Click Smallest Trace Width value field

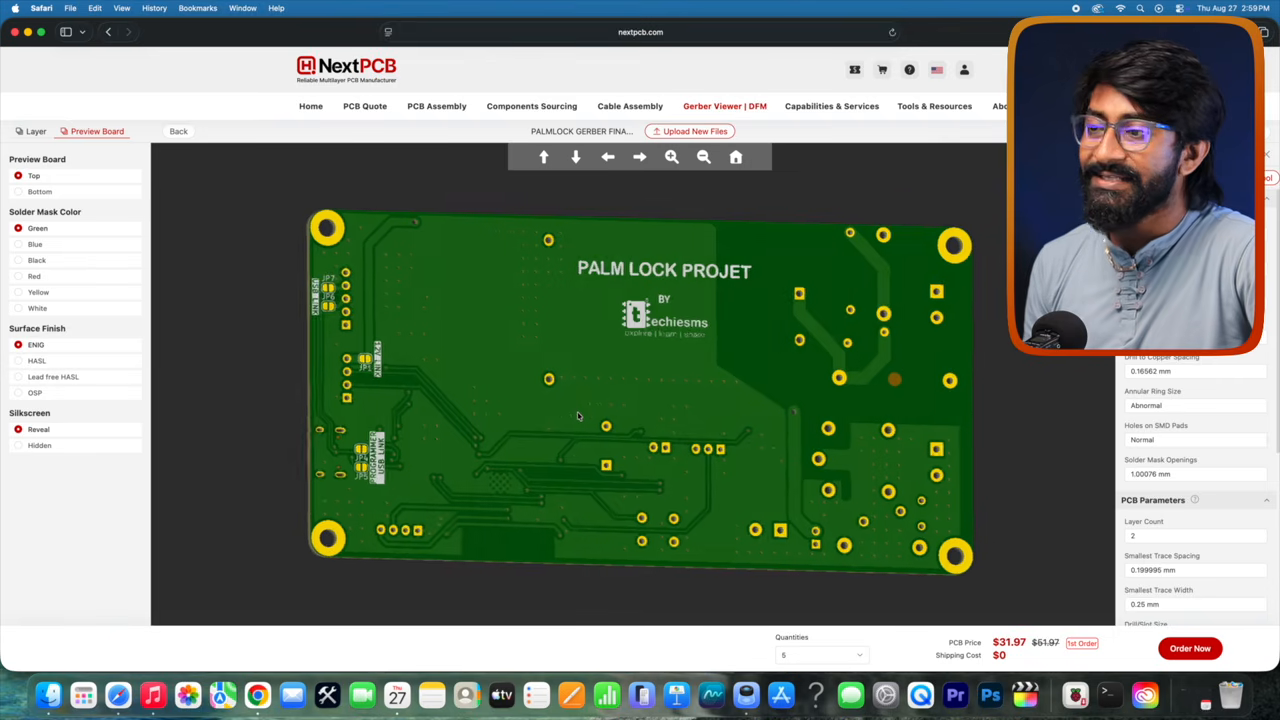point(1195,604)
